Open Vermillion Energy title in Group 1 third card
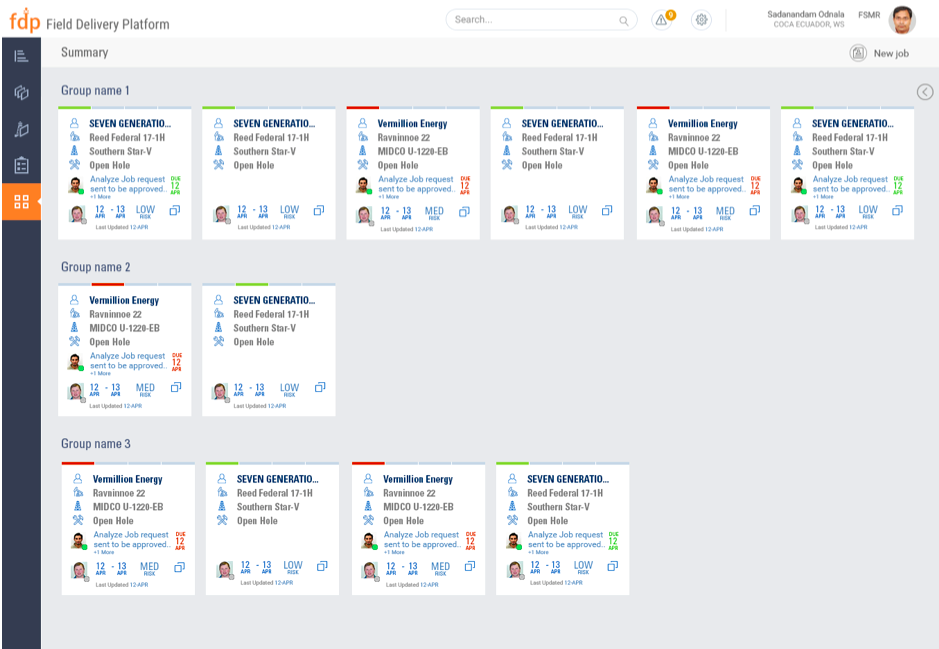This screenshot has width=939, height=649. (412, 124)
